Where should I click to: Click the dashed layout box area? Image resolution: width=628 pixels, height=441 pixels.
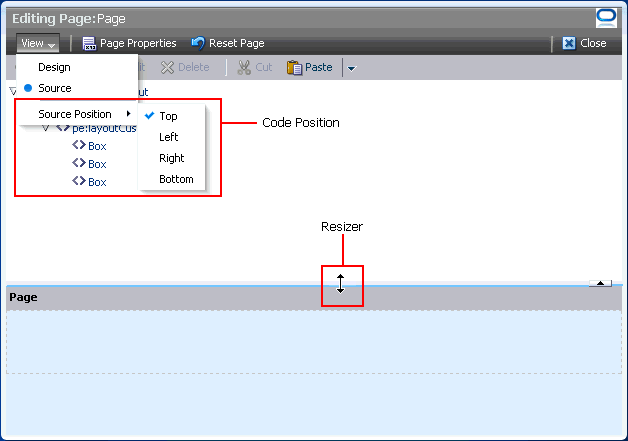(x=314, y=342)
